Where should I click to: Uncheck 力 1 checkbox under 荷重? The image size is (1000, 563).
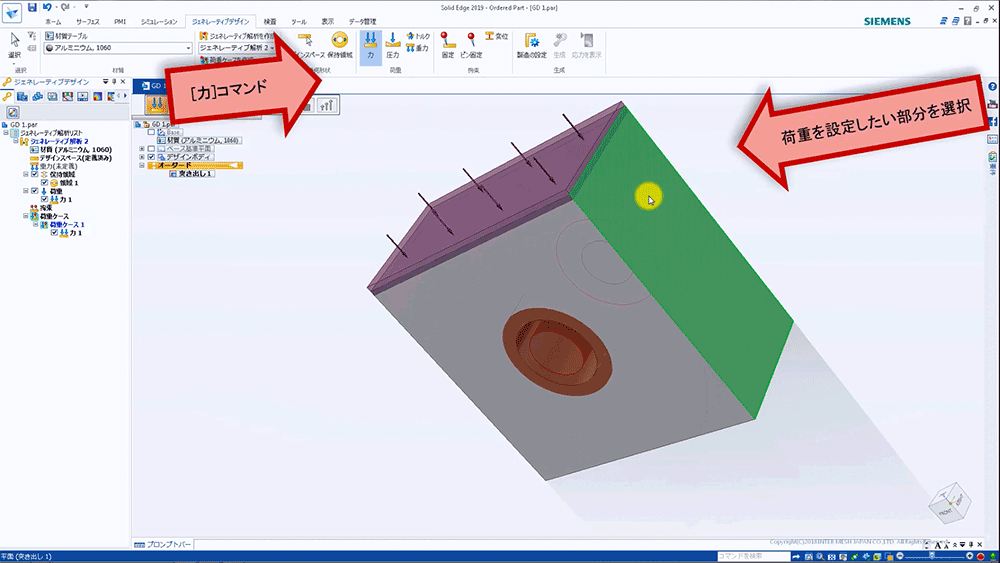point(44,199)
